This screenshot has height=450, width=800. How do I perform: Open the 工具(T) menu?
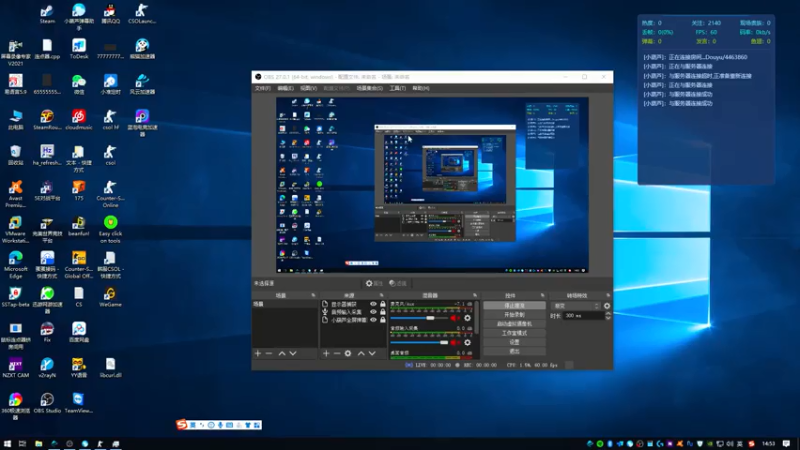click(397, 88)
